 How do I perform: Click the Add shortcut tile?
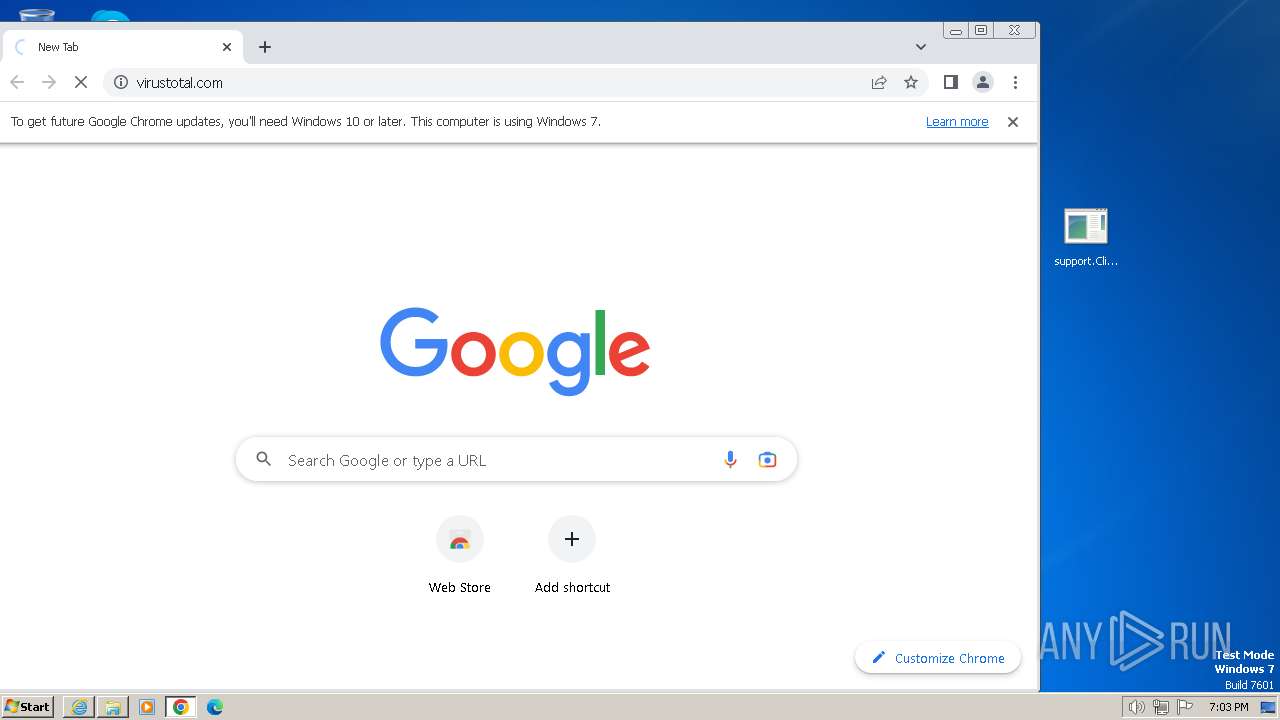pyautogui.click(x=572, y=555)
